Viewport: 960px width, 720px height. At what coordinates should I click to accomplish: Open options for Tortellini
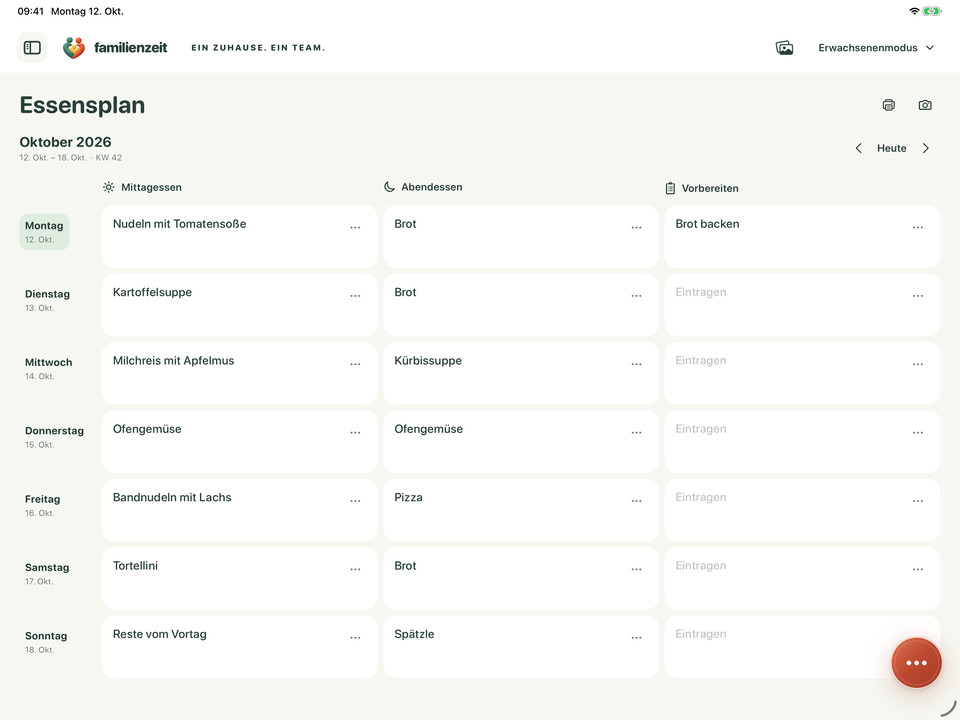[355, 569]
